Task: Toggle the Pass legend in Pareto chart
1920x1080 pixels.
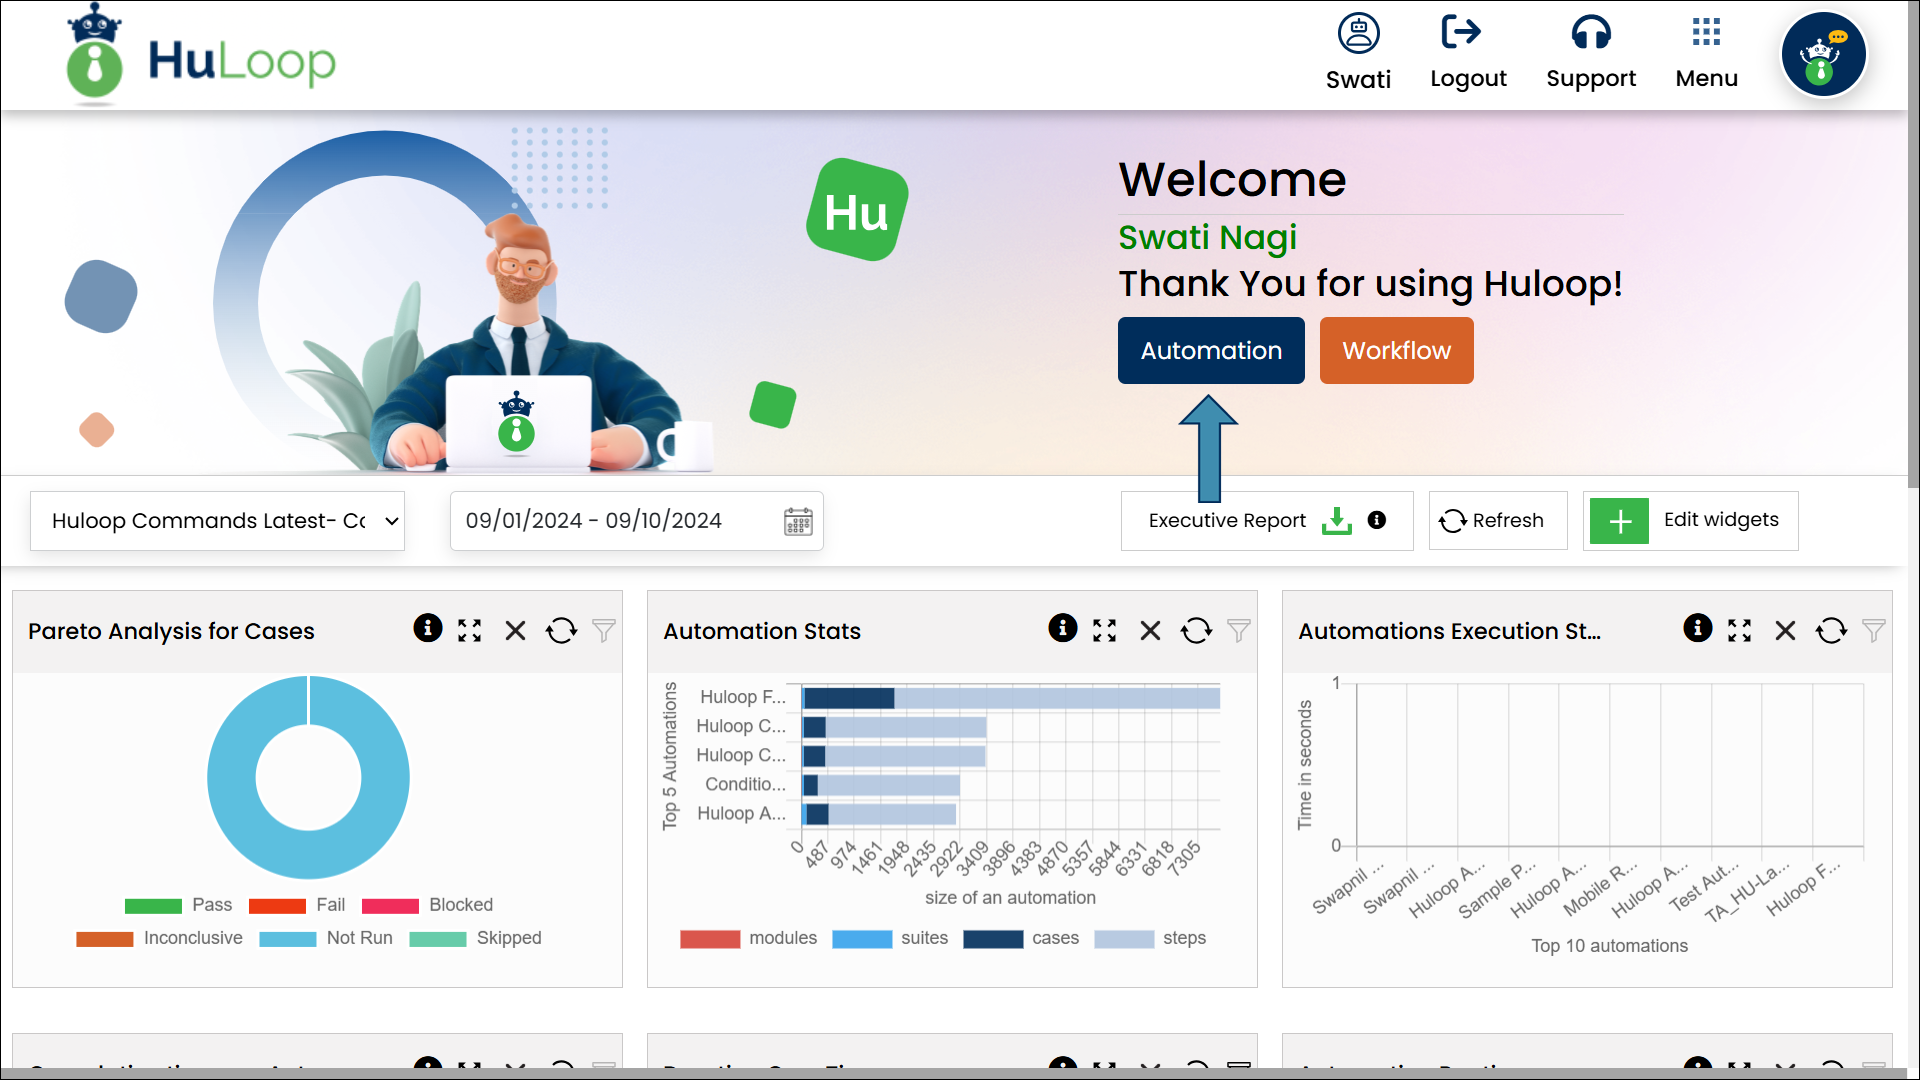Action: click(x=211, y=905)
